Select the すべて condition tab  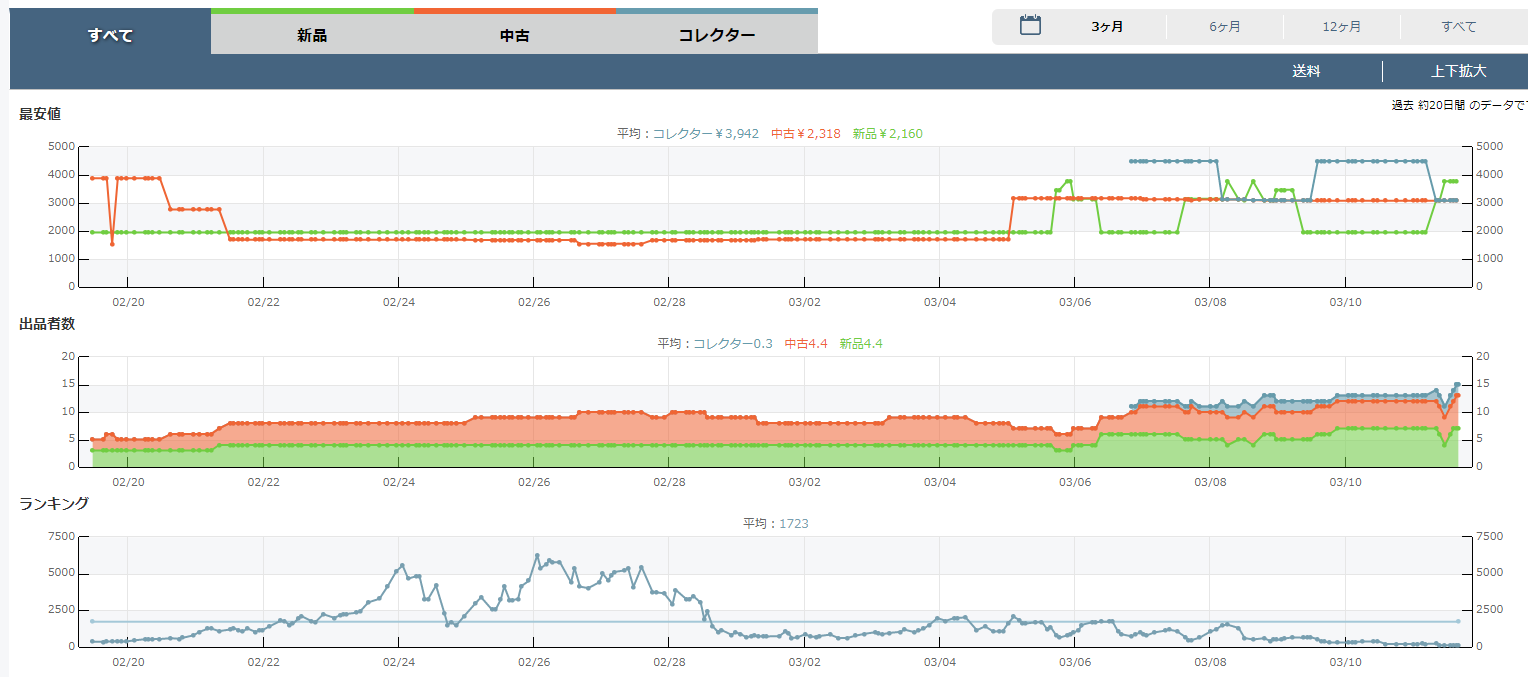[110, 35]
